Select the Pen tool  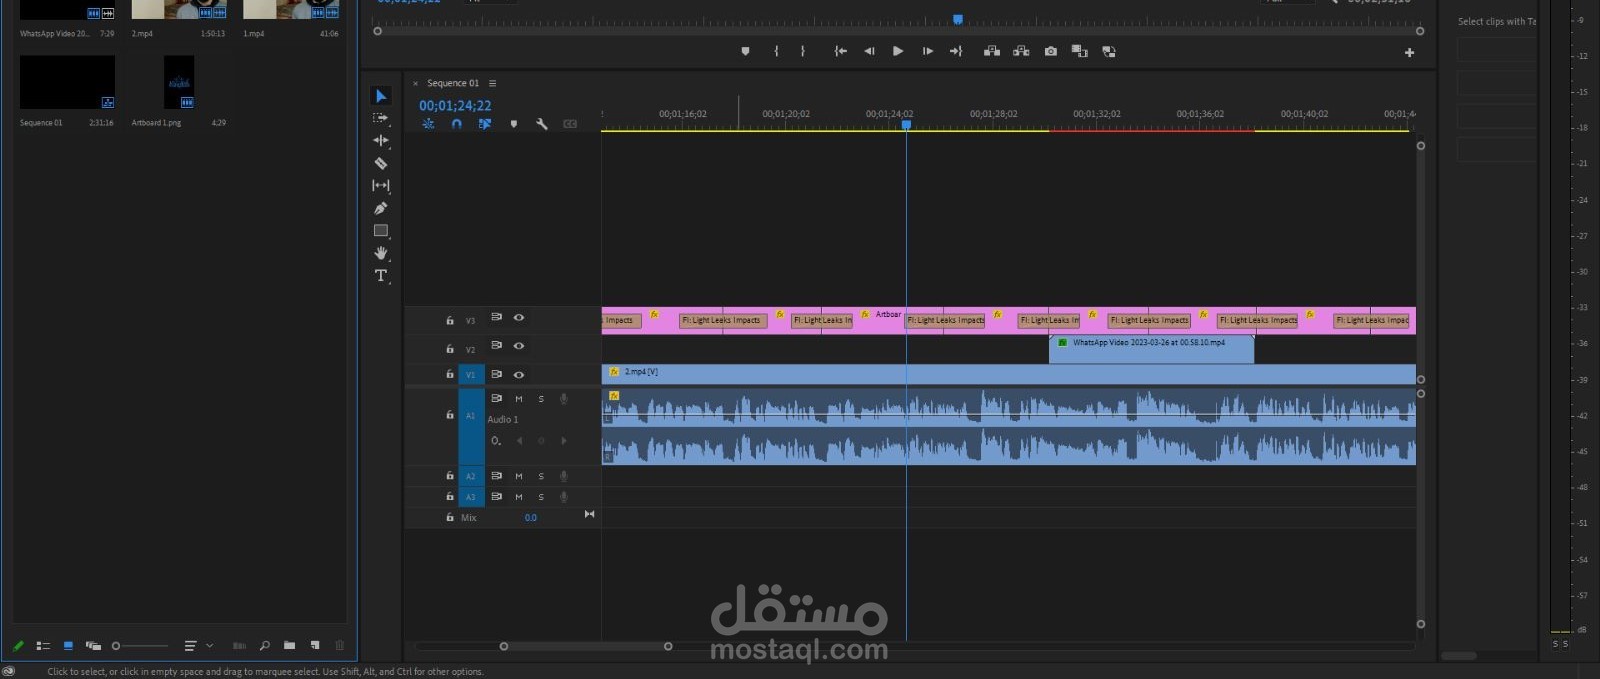point(381,208)
